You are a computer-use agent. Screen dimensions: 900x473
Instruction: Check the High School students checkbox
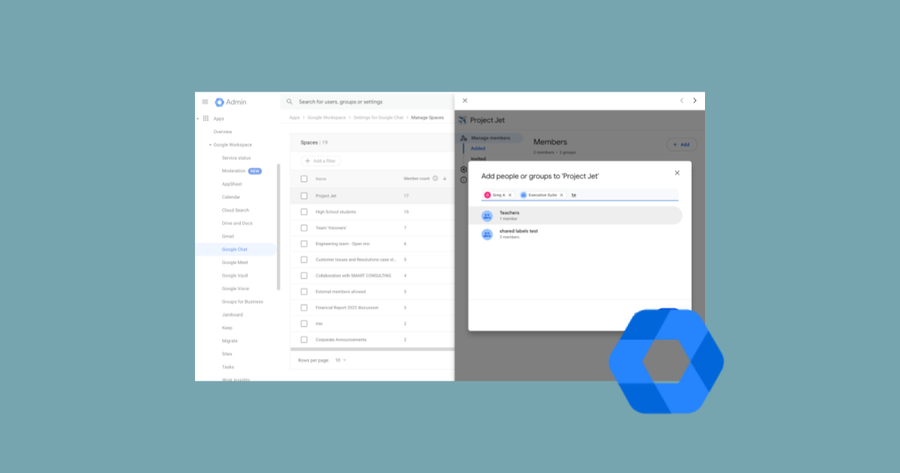pyautogui.click(x=304, y=212)
